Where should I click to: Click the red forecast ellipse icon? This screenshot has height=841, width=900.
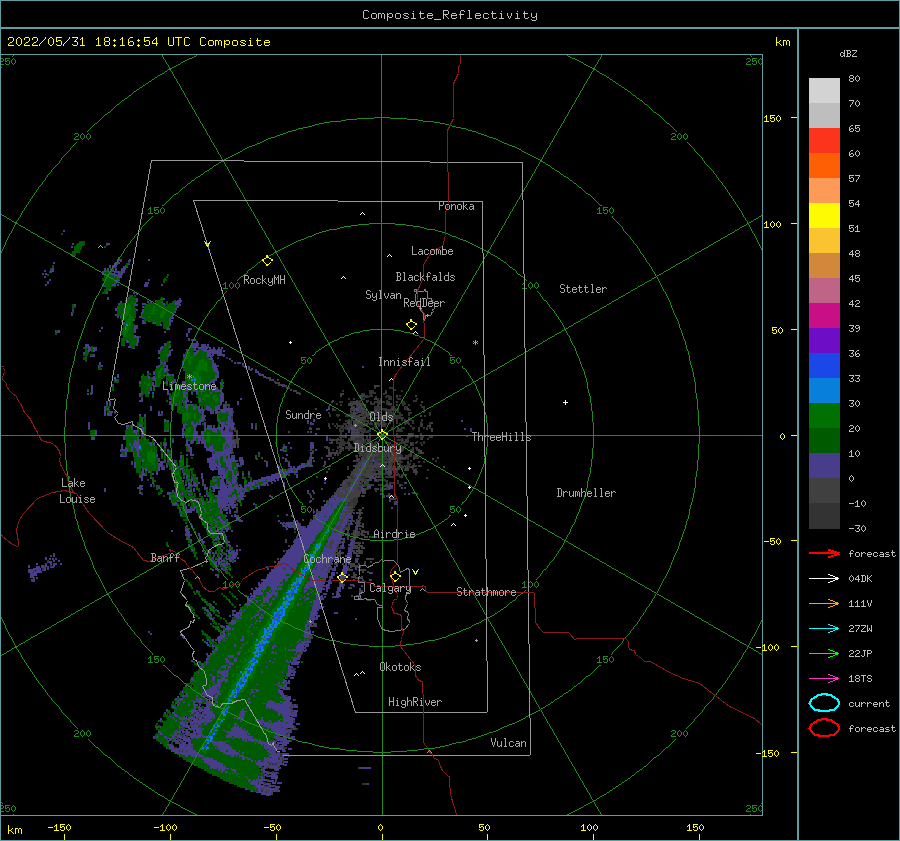point(824,728)
